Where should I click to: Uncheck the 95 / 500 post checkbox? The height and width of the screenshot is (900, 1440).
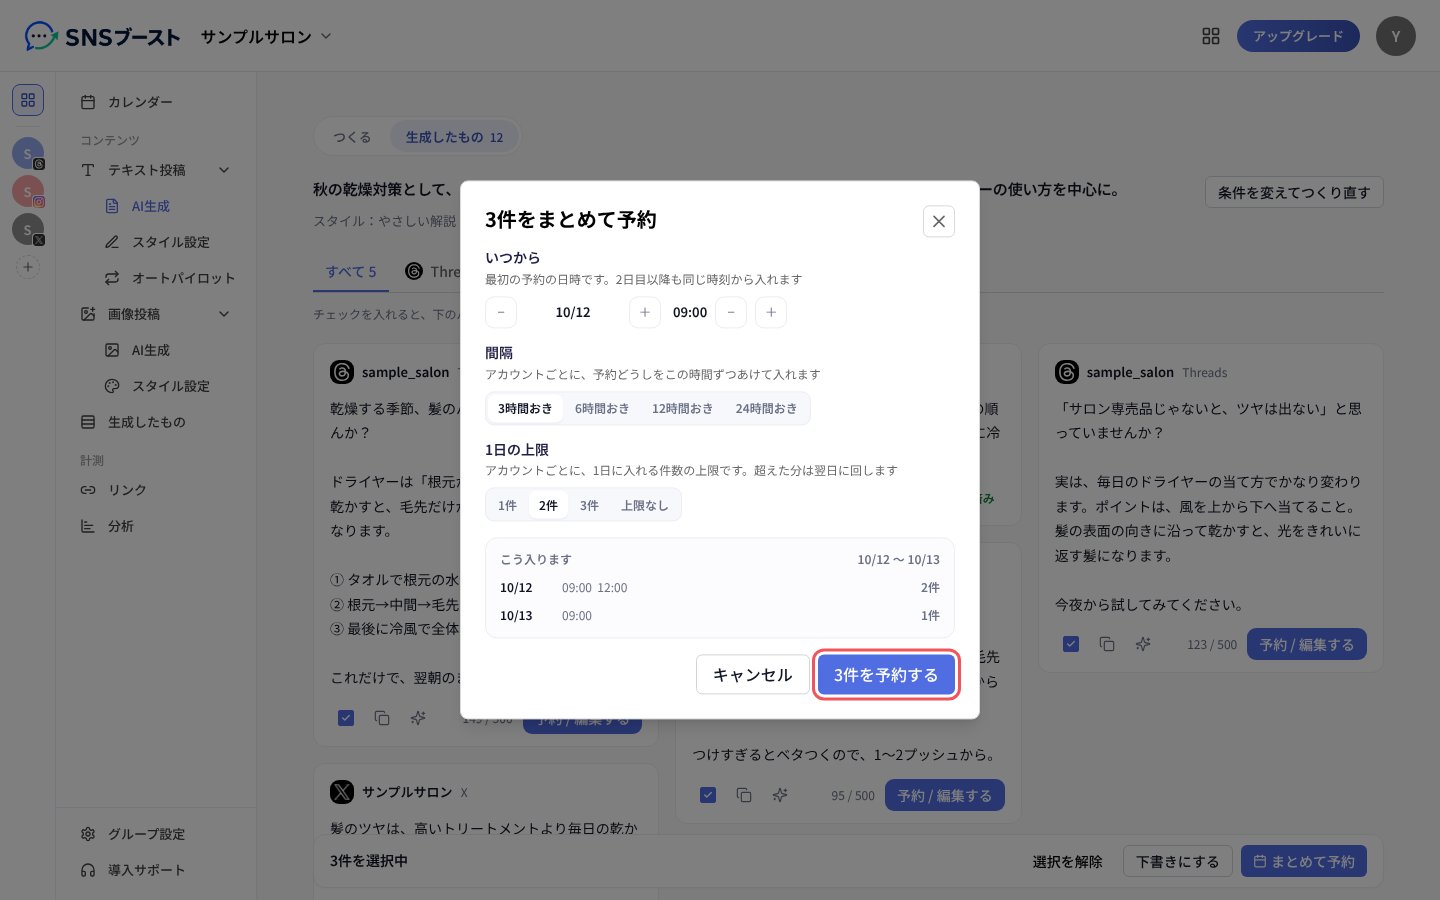[x=708, y=795]
